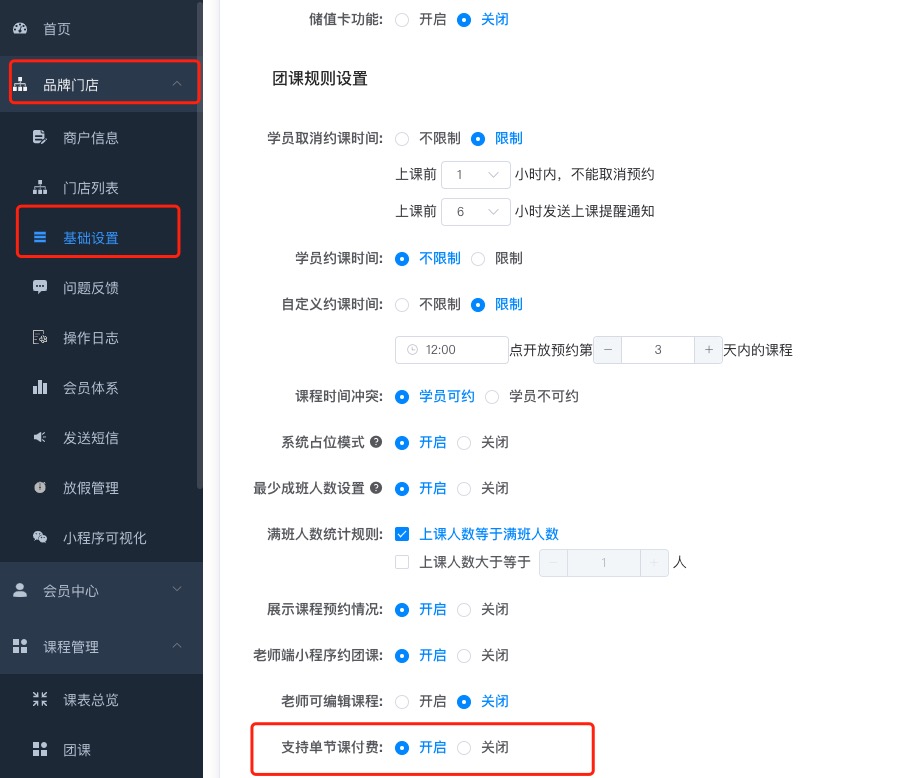
Task: Open the cancel-booking hours dropdown showing 1
Action: pos(476,174)
